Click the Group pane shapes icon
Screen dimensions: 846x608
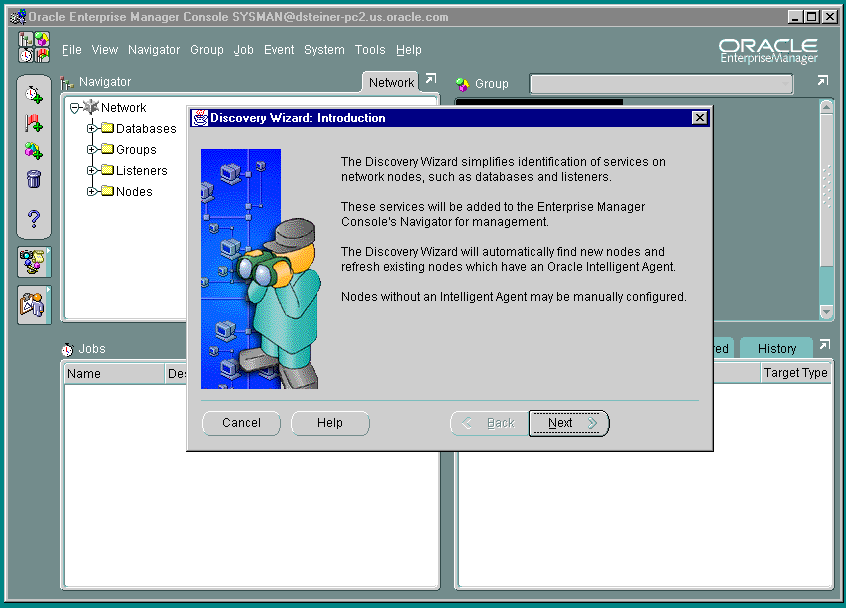(x=462, y=84)
